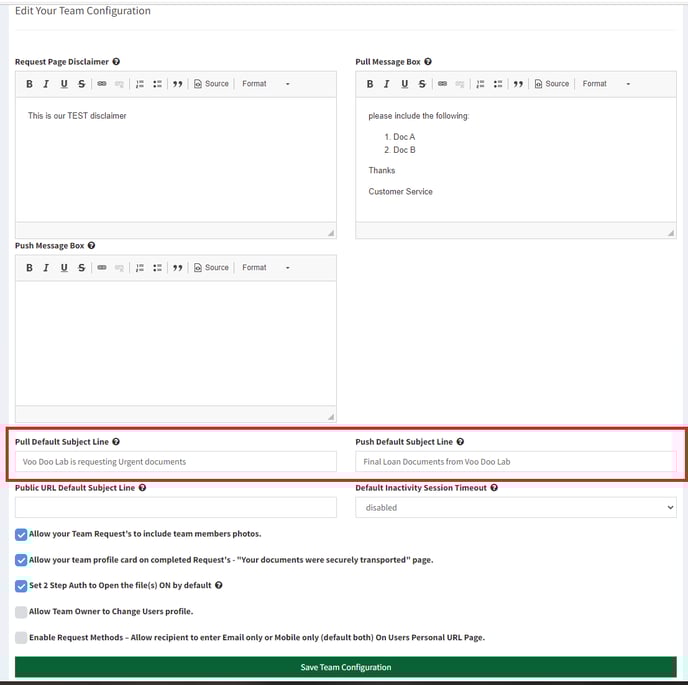The image size is (688, 685).
Task: Click Save Team Configuration button
Action: click(x=345, y=667)
